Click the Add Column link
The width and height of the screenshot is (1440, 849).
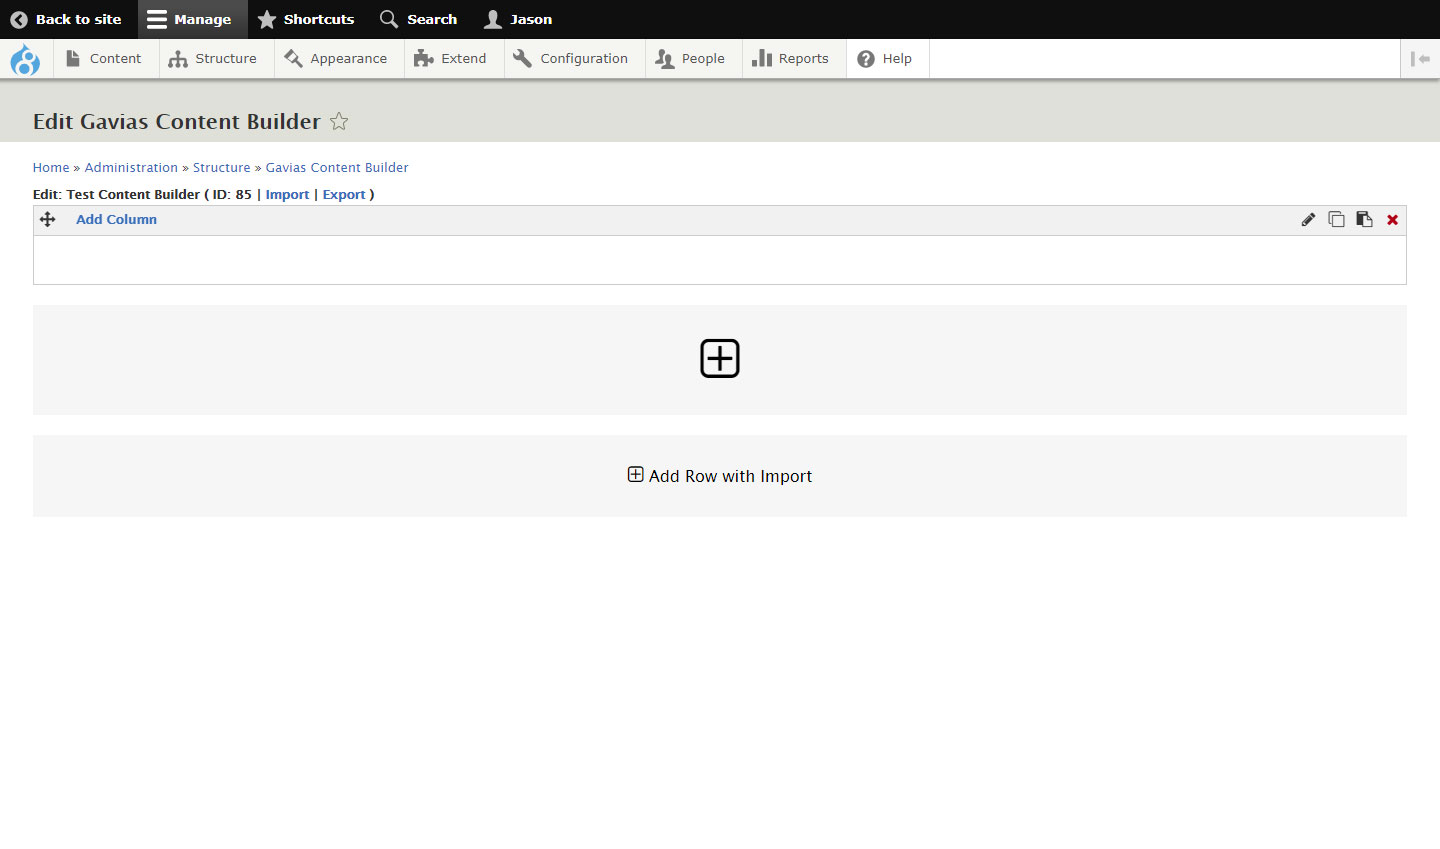[116, 219]
